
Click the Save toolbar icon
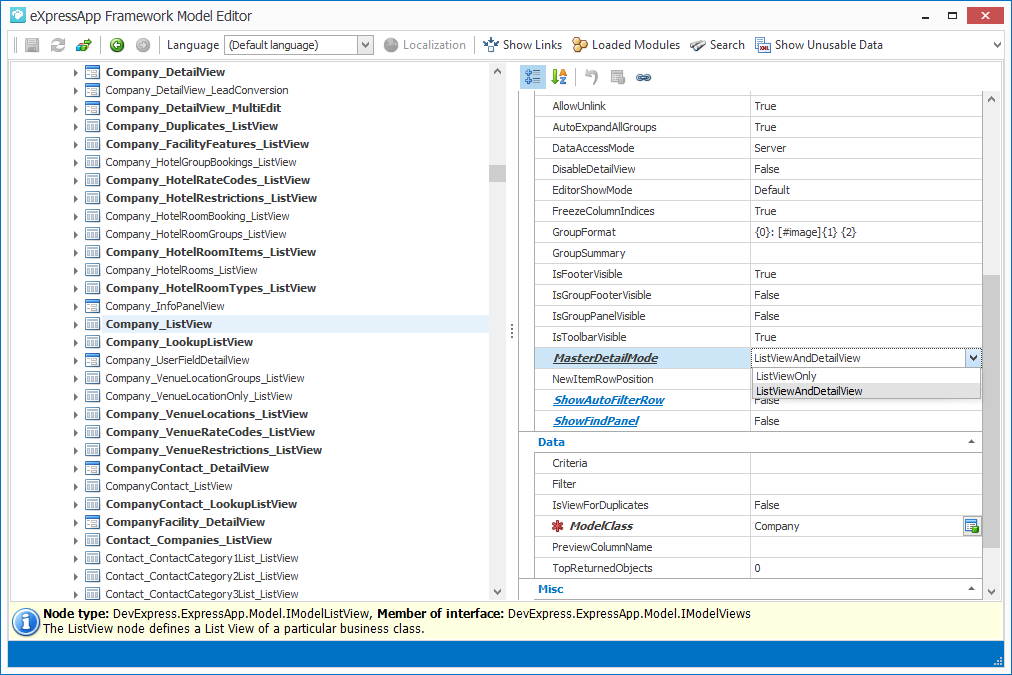pos(32,45)
